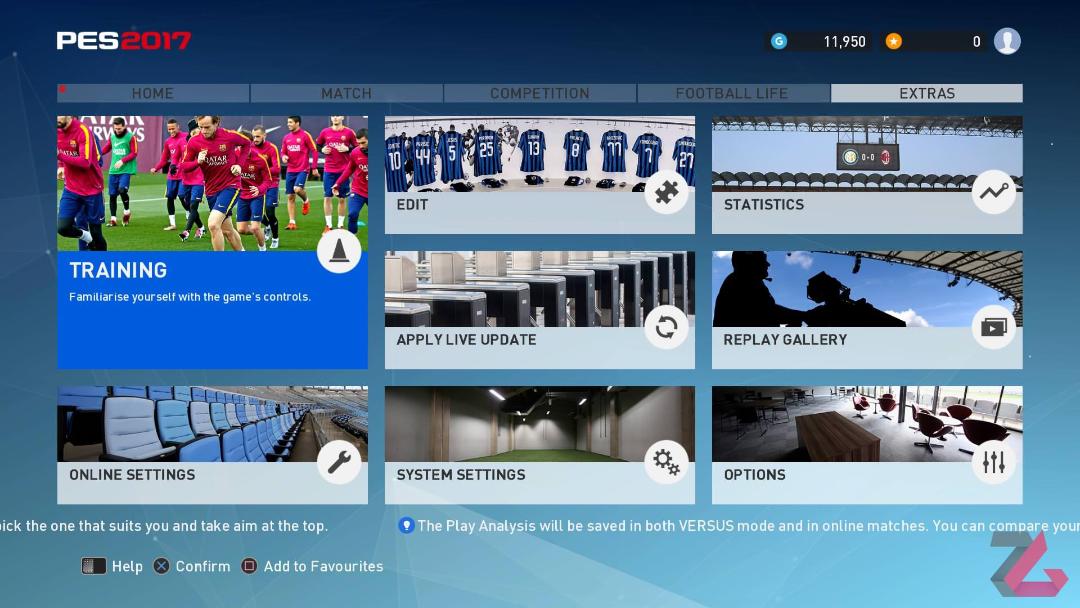Select the EXTRAS tab
The width and height of the screenshot is (1080, 608).
point(926,93)
